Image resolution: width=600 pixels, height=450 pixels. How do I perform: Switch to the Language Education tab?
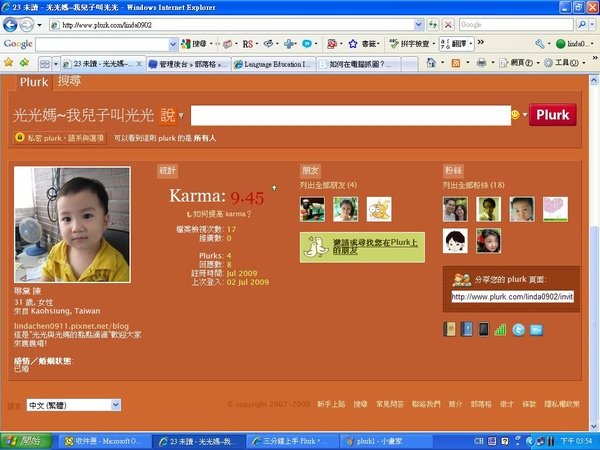tap(274, 64)
